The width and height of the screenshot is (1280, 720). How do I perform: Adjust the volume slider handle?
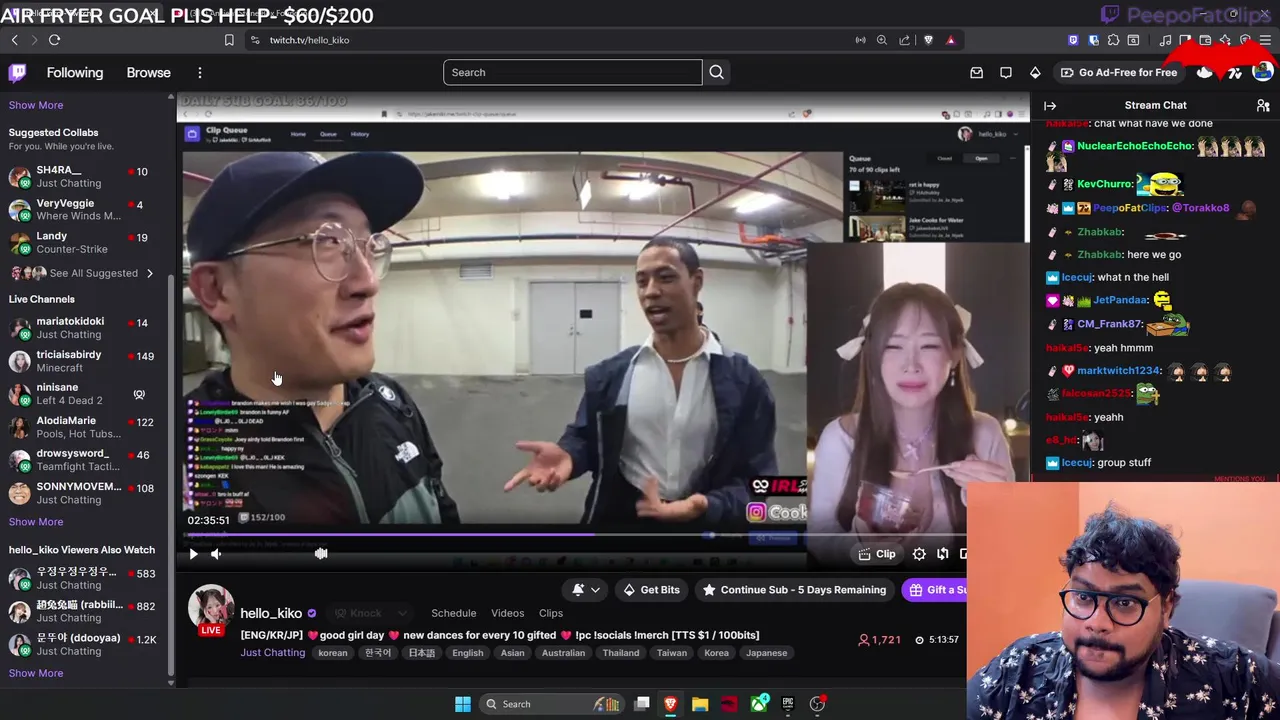(321, 553)
